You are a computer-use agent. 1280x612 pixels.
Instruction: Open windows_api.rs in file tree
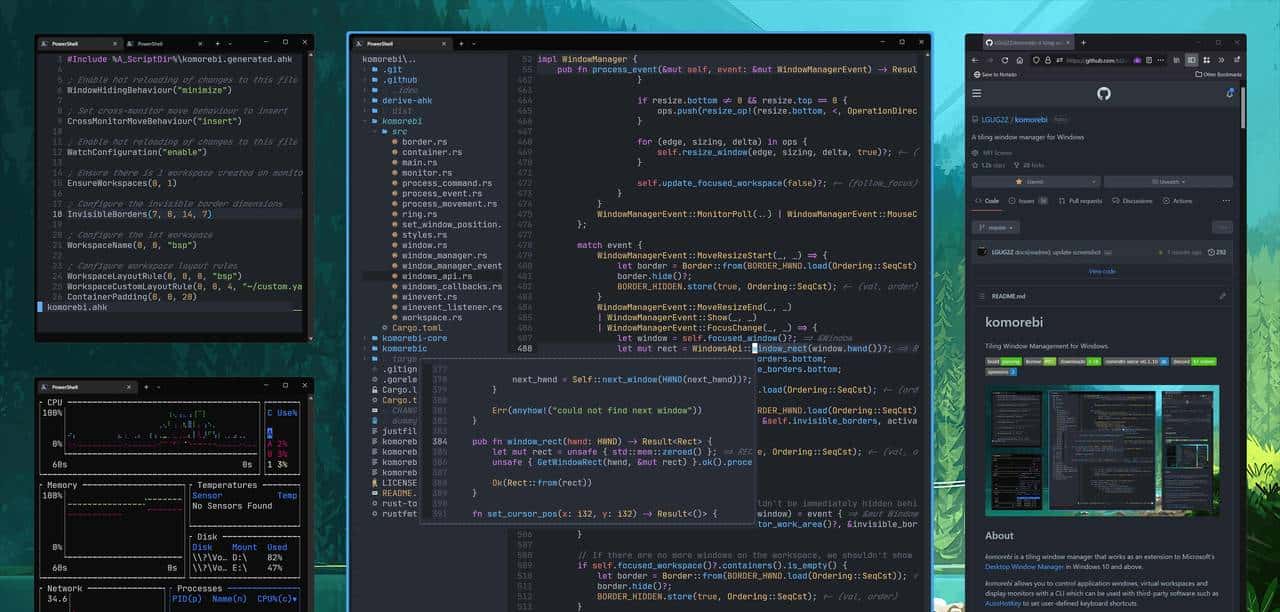point(438,276)
